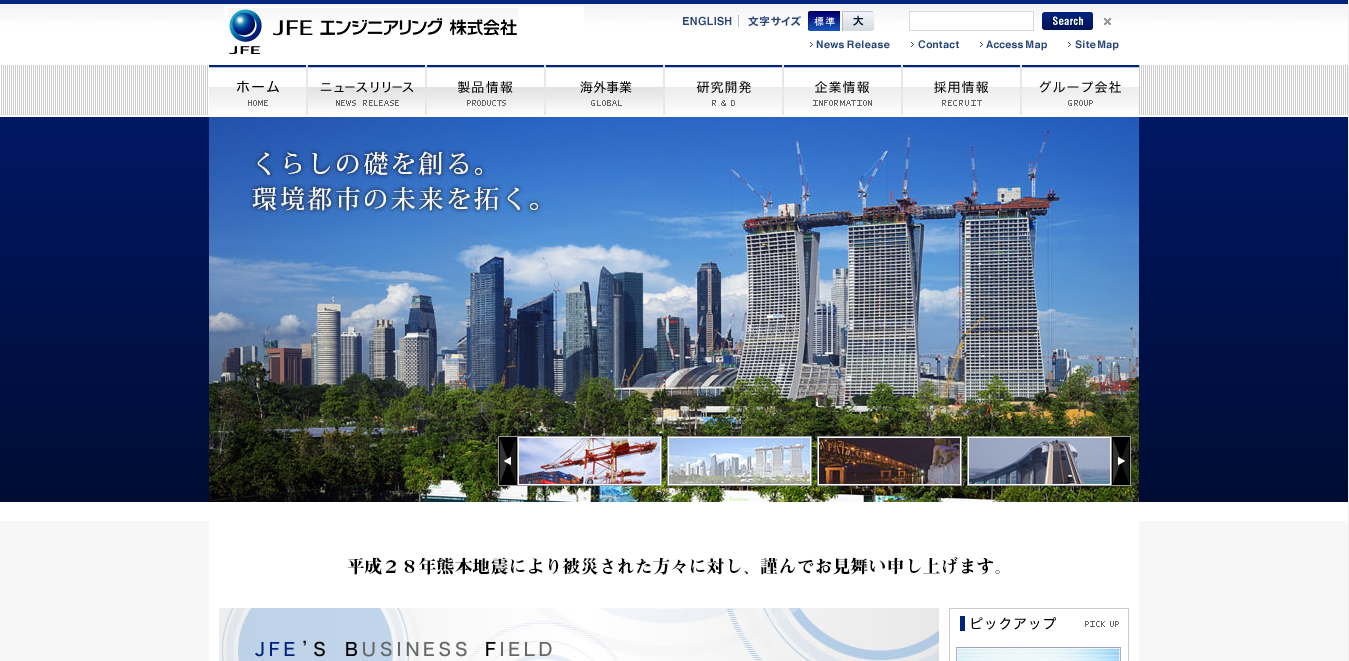1349x661 pixels.
Task: Click the previous slide arrow in carousel
Action: [508, 461]
